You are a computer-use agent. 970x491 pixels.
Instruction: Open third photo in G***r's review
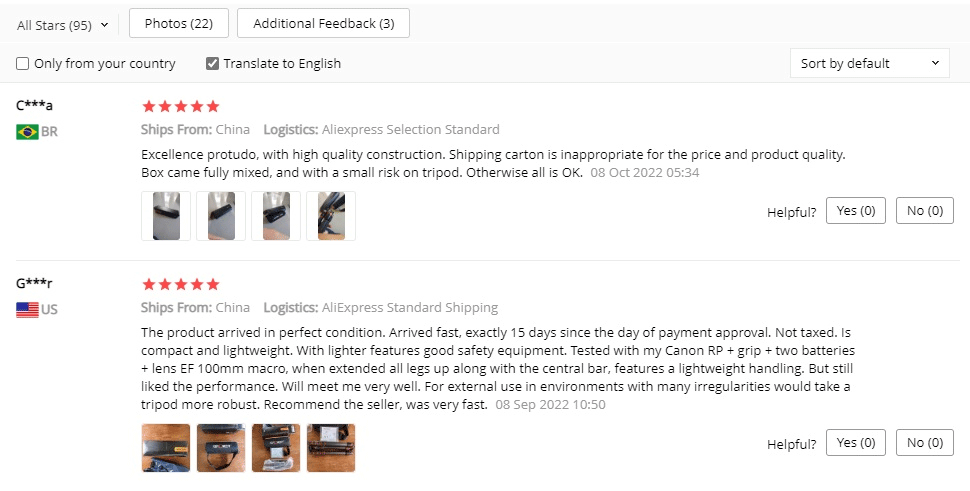pos(276,447)
